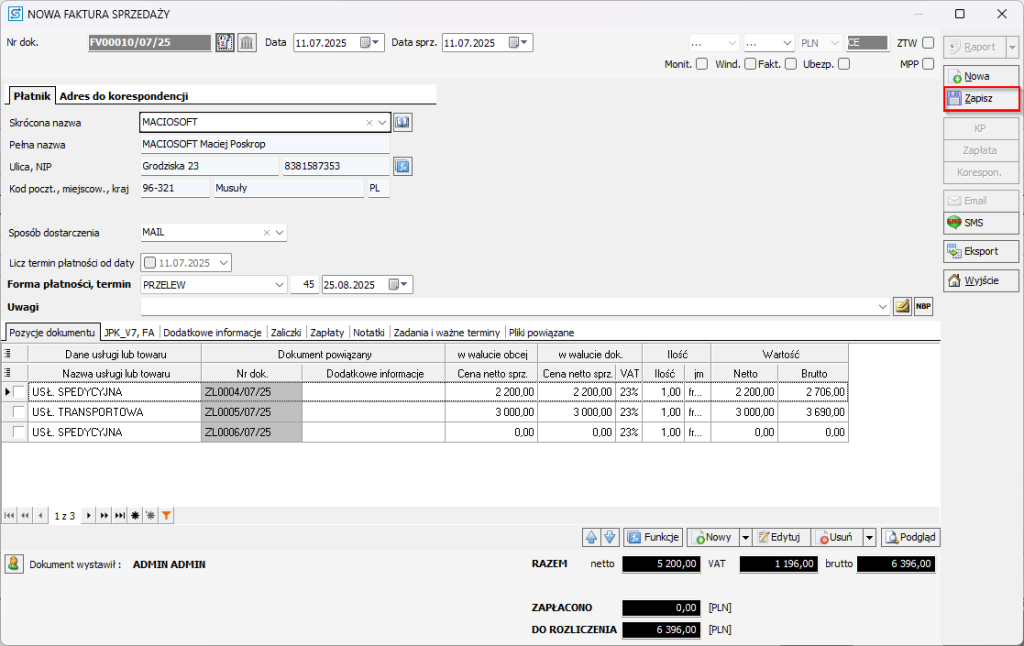Go to next record in grid navigator

(x=88, y=515)
